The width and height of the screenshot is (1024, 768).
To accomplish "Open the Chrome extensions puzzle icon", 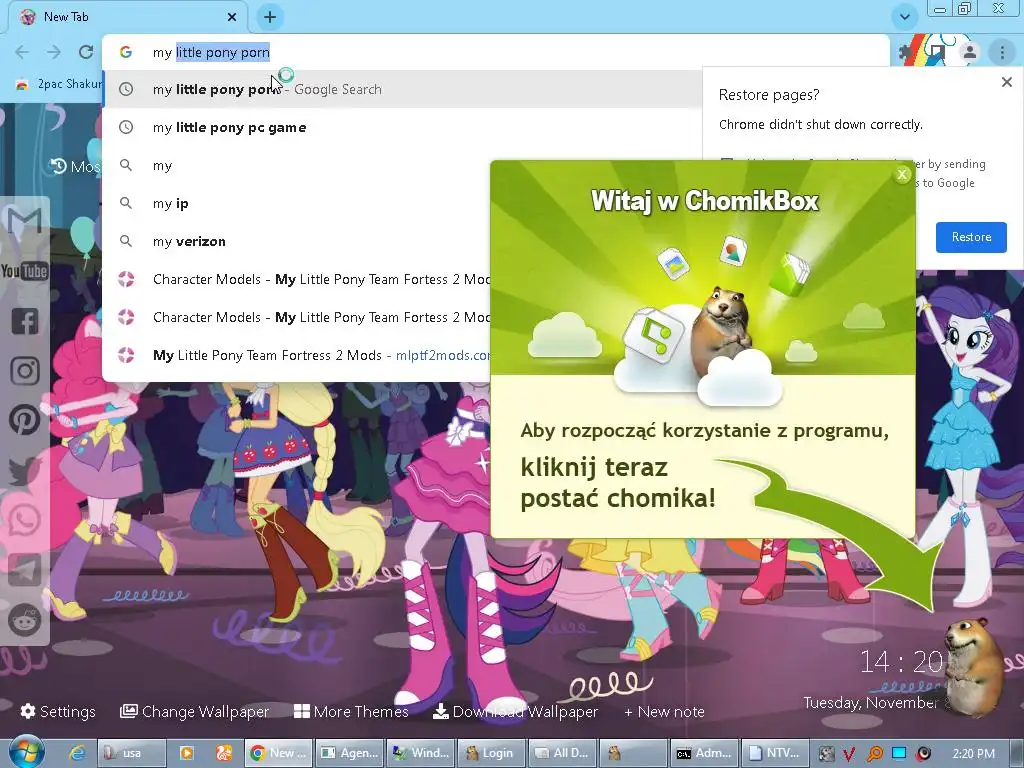I will (x=906, y=52).
